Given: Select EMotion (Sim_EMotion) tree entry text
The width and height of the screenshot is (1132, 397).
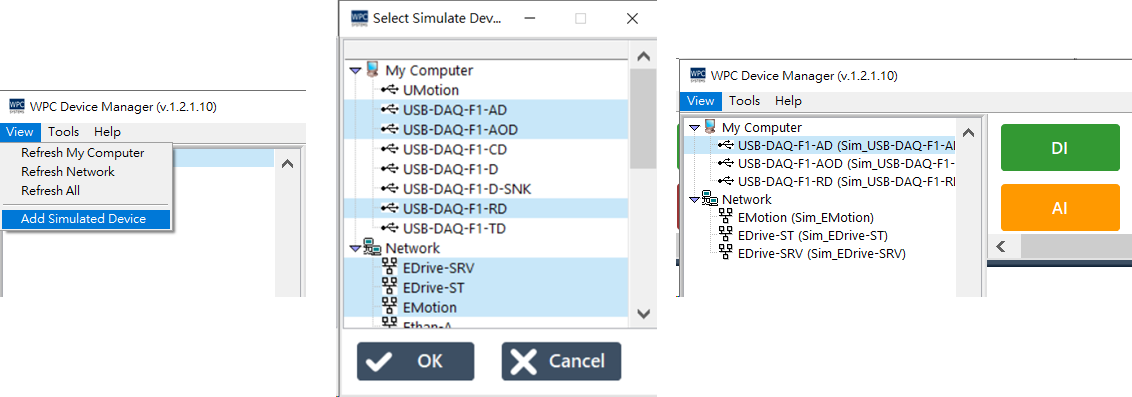Looking at the screenshot, I should click(x=806, y=217).
